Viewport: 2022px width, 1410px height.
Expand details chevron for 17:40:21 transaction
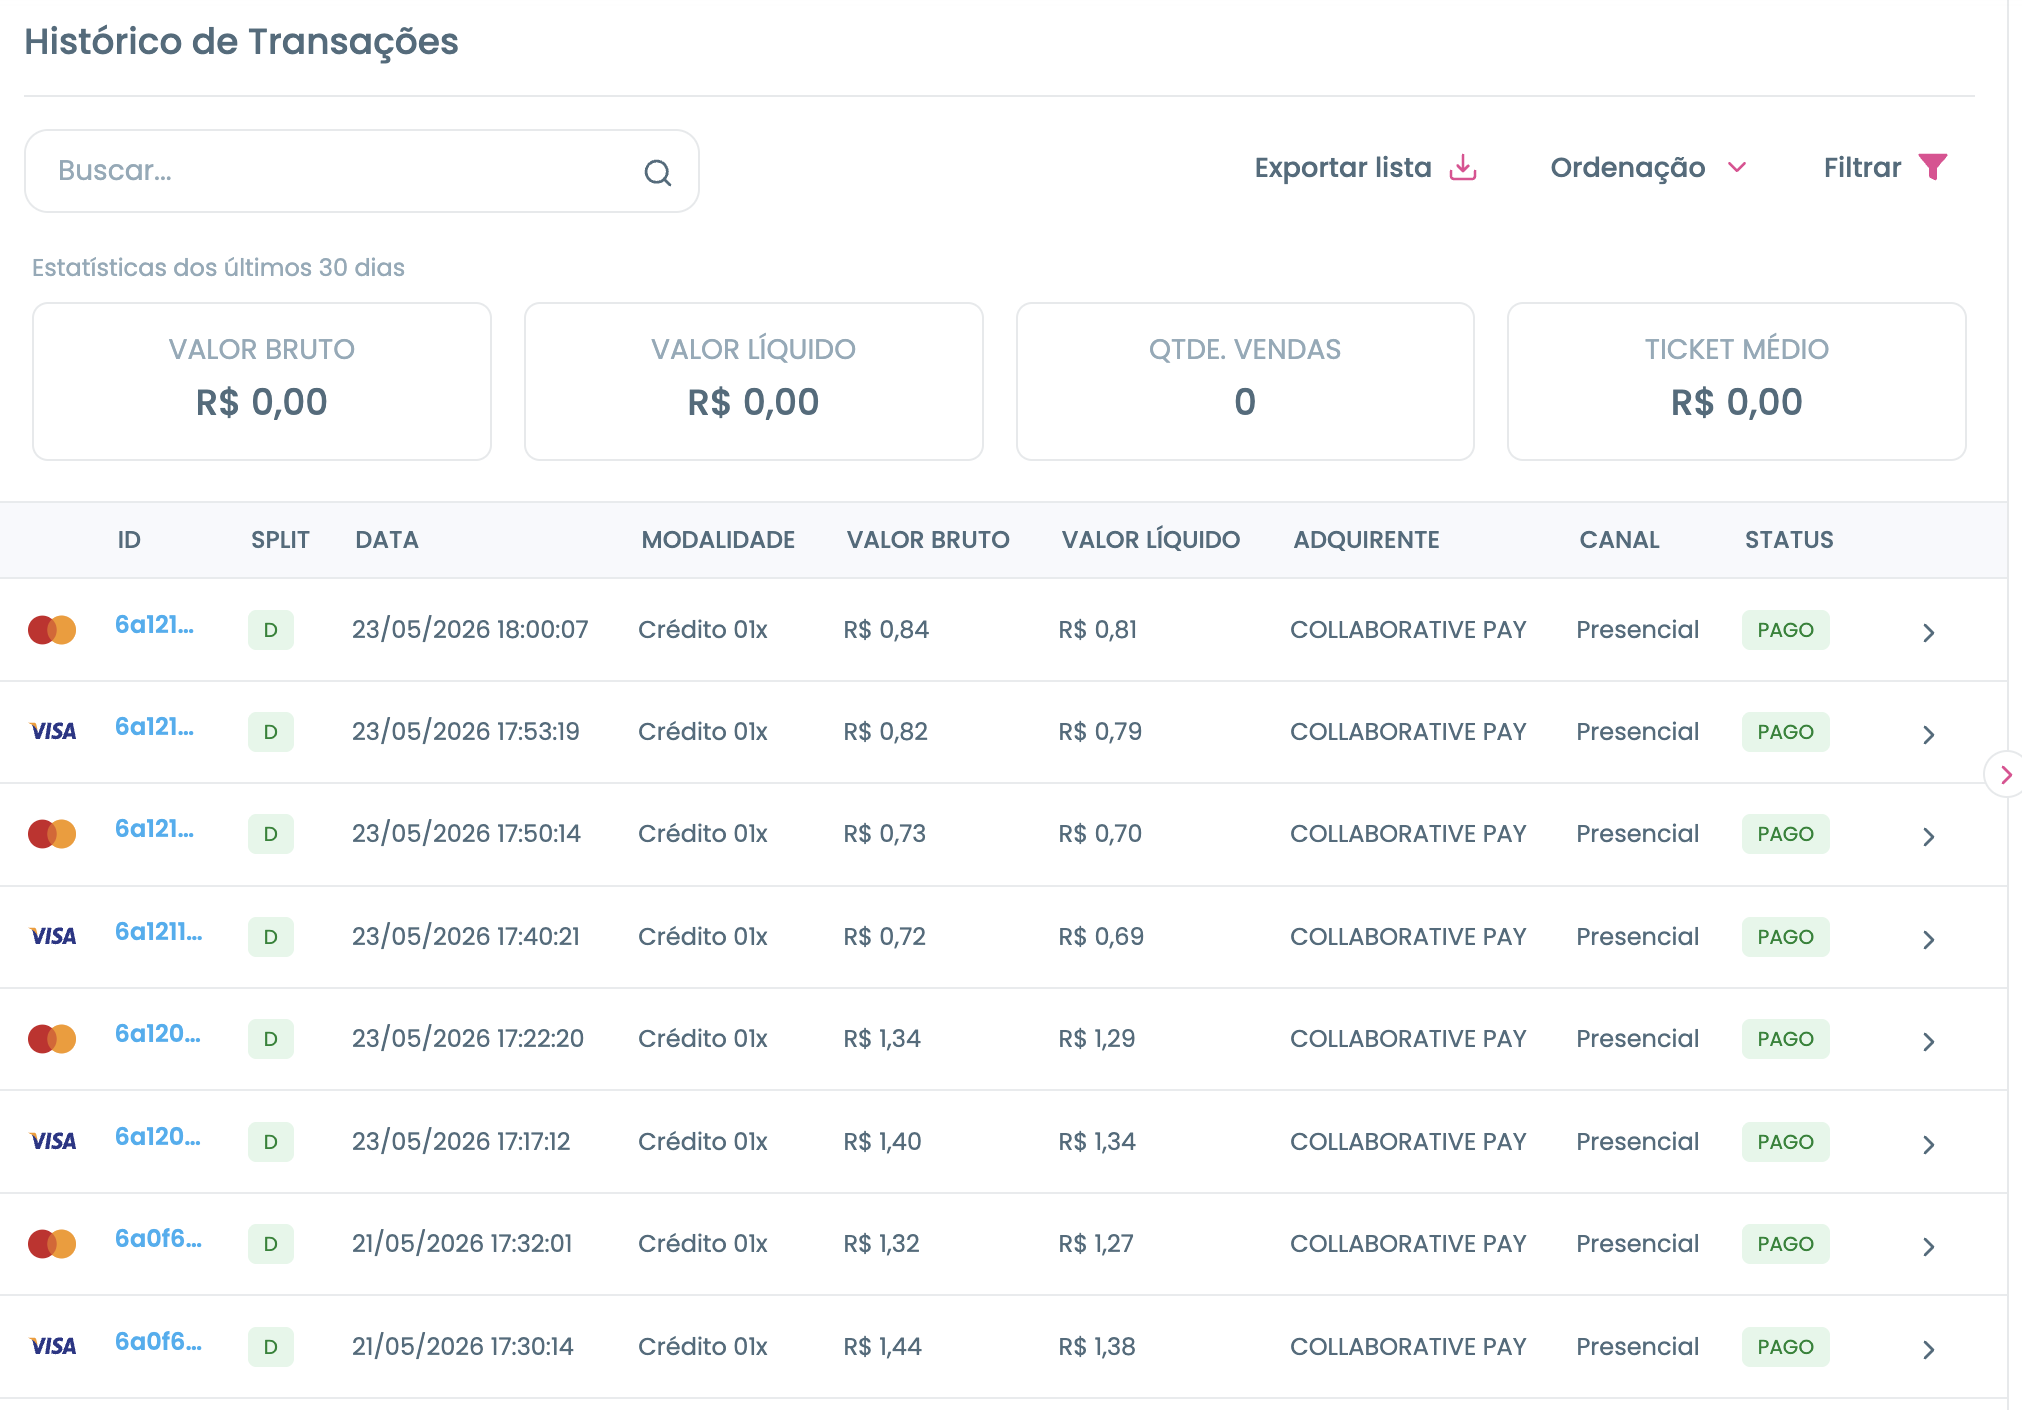coord(1928,940)
